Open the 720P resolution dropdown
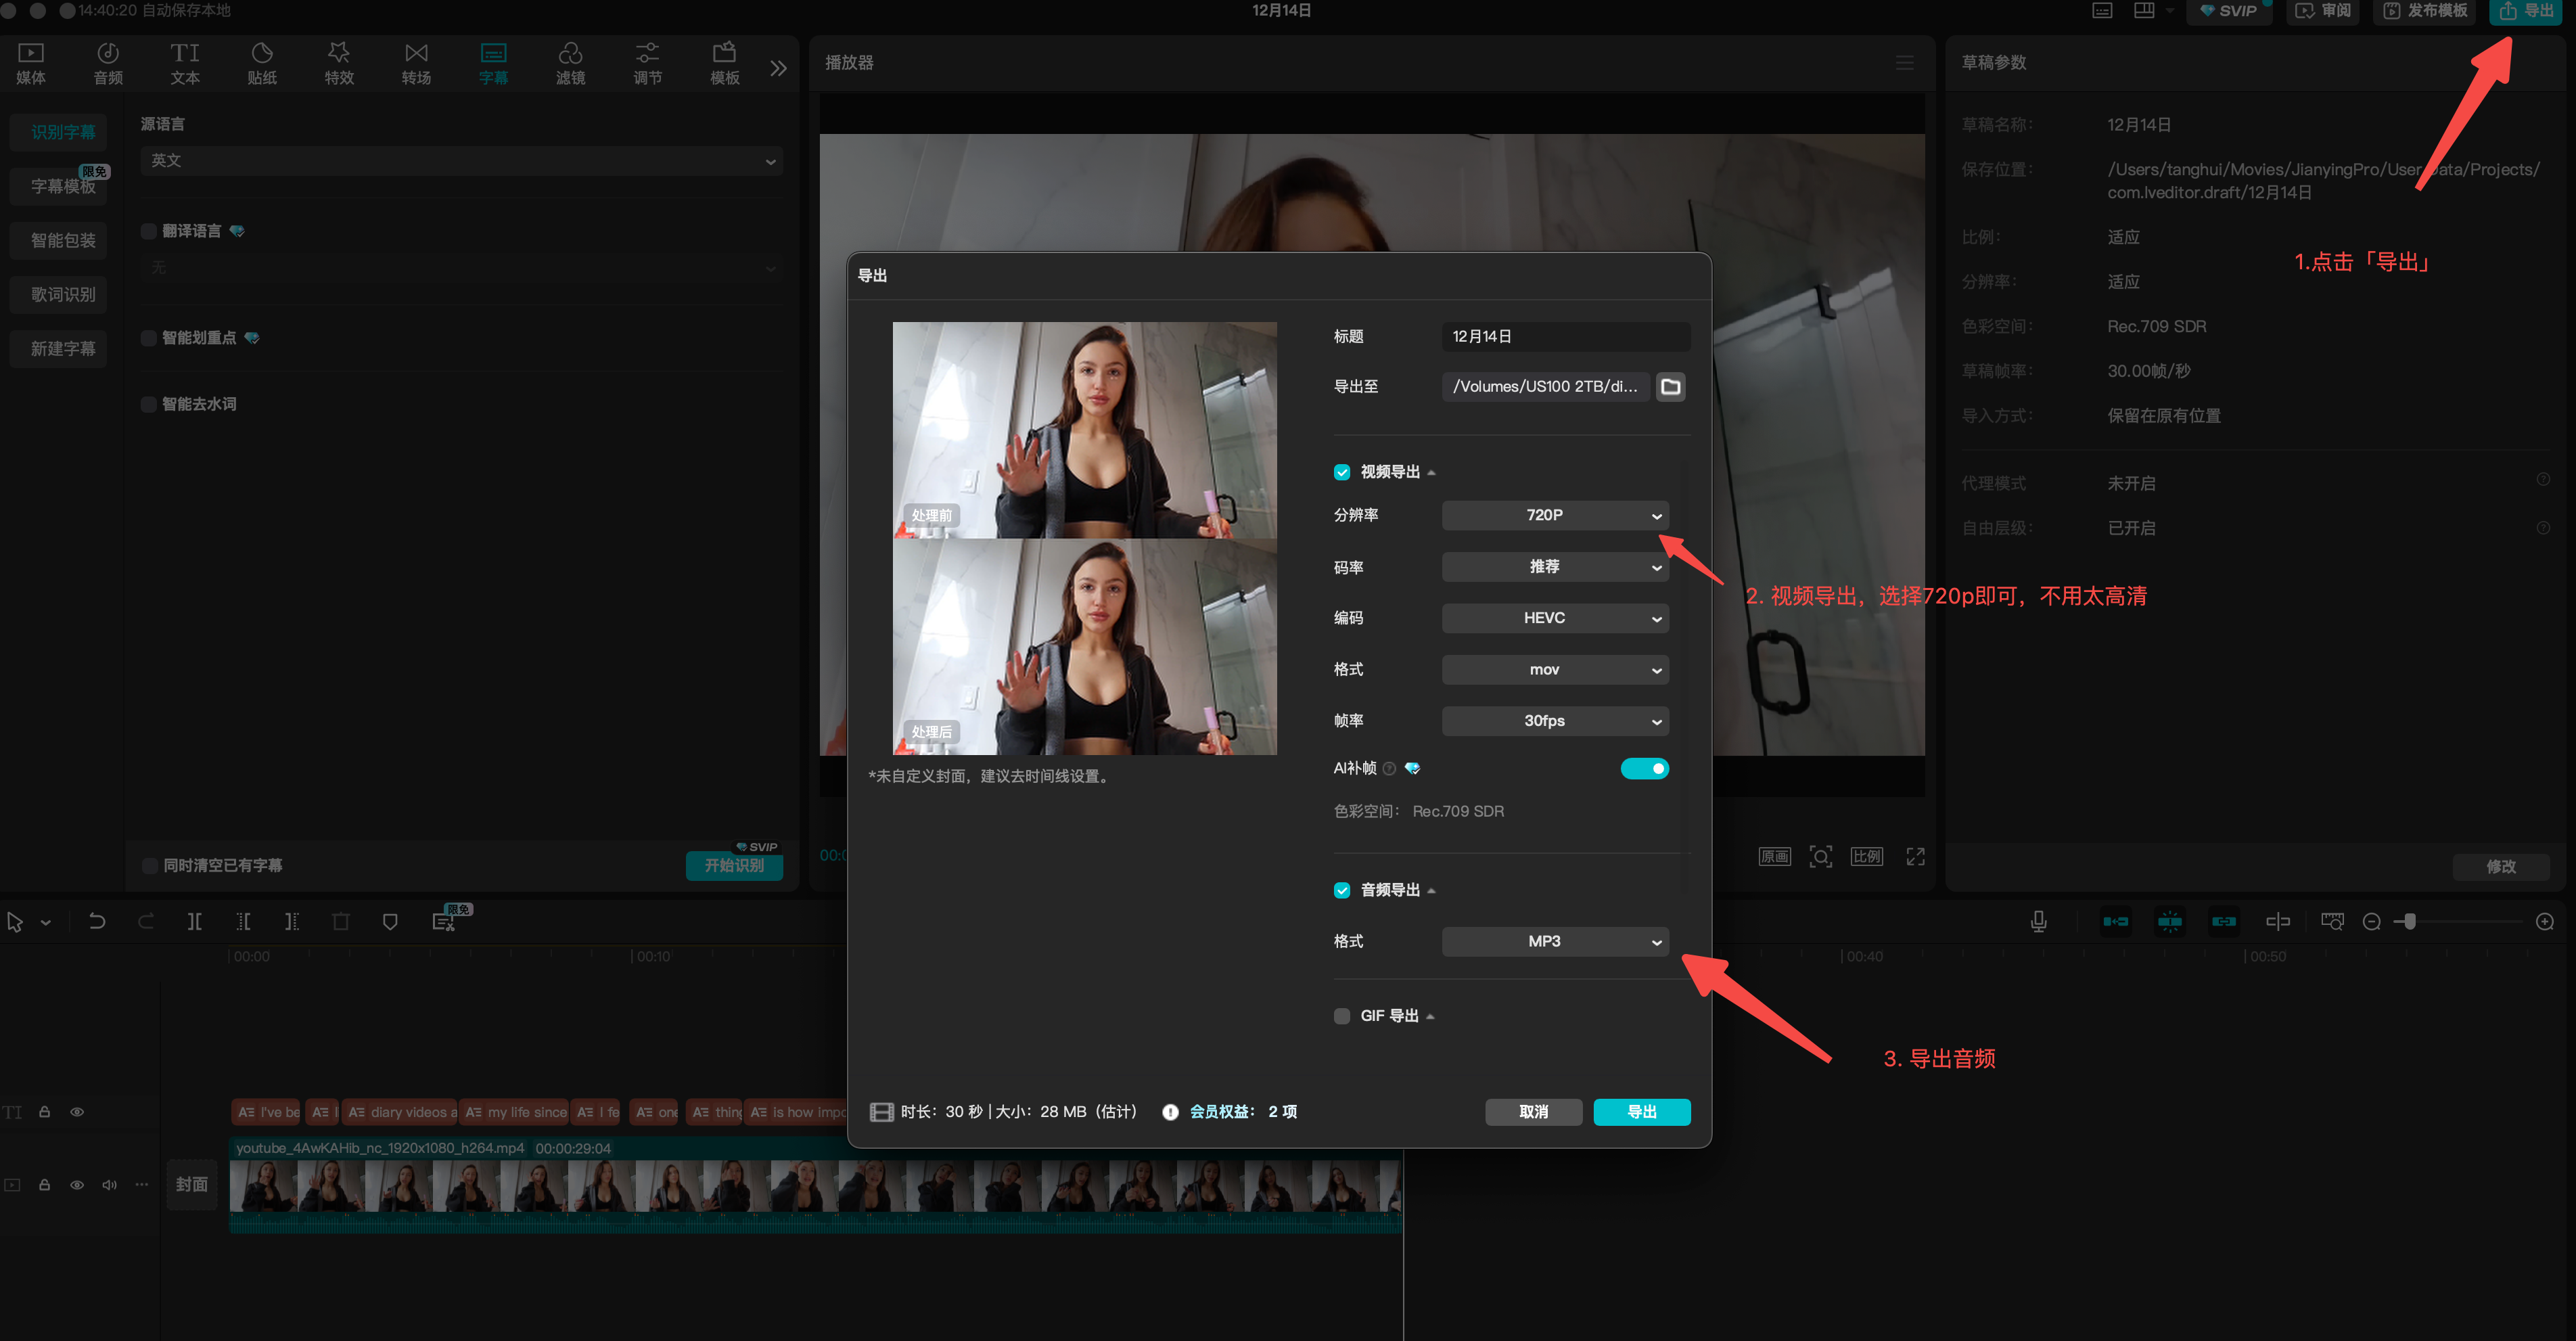Image resolution: width=2576 pixels, height=1341 pixels. 1554,515
